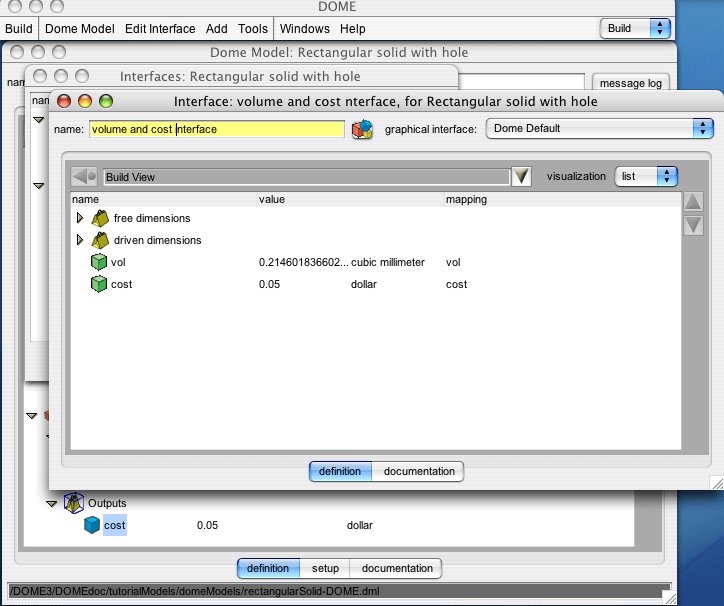Collapse the Outputs group in model window
The height and width of the screenshot is (606, 724).
[x=52, y=503]
